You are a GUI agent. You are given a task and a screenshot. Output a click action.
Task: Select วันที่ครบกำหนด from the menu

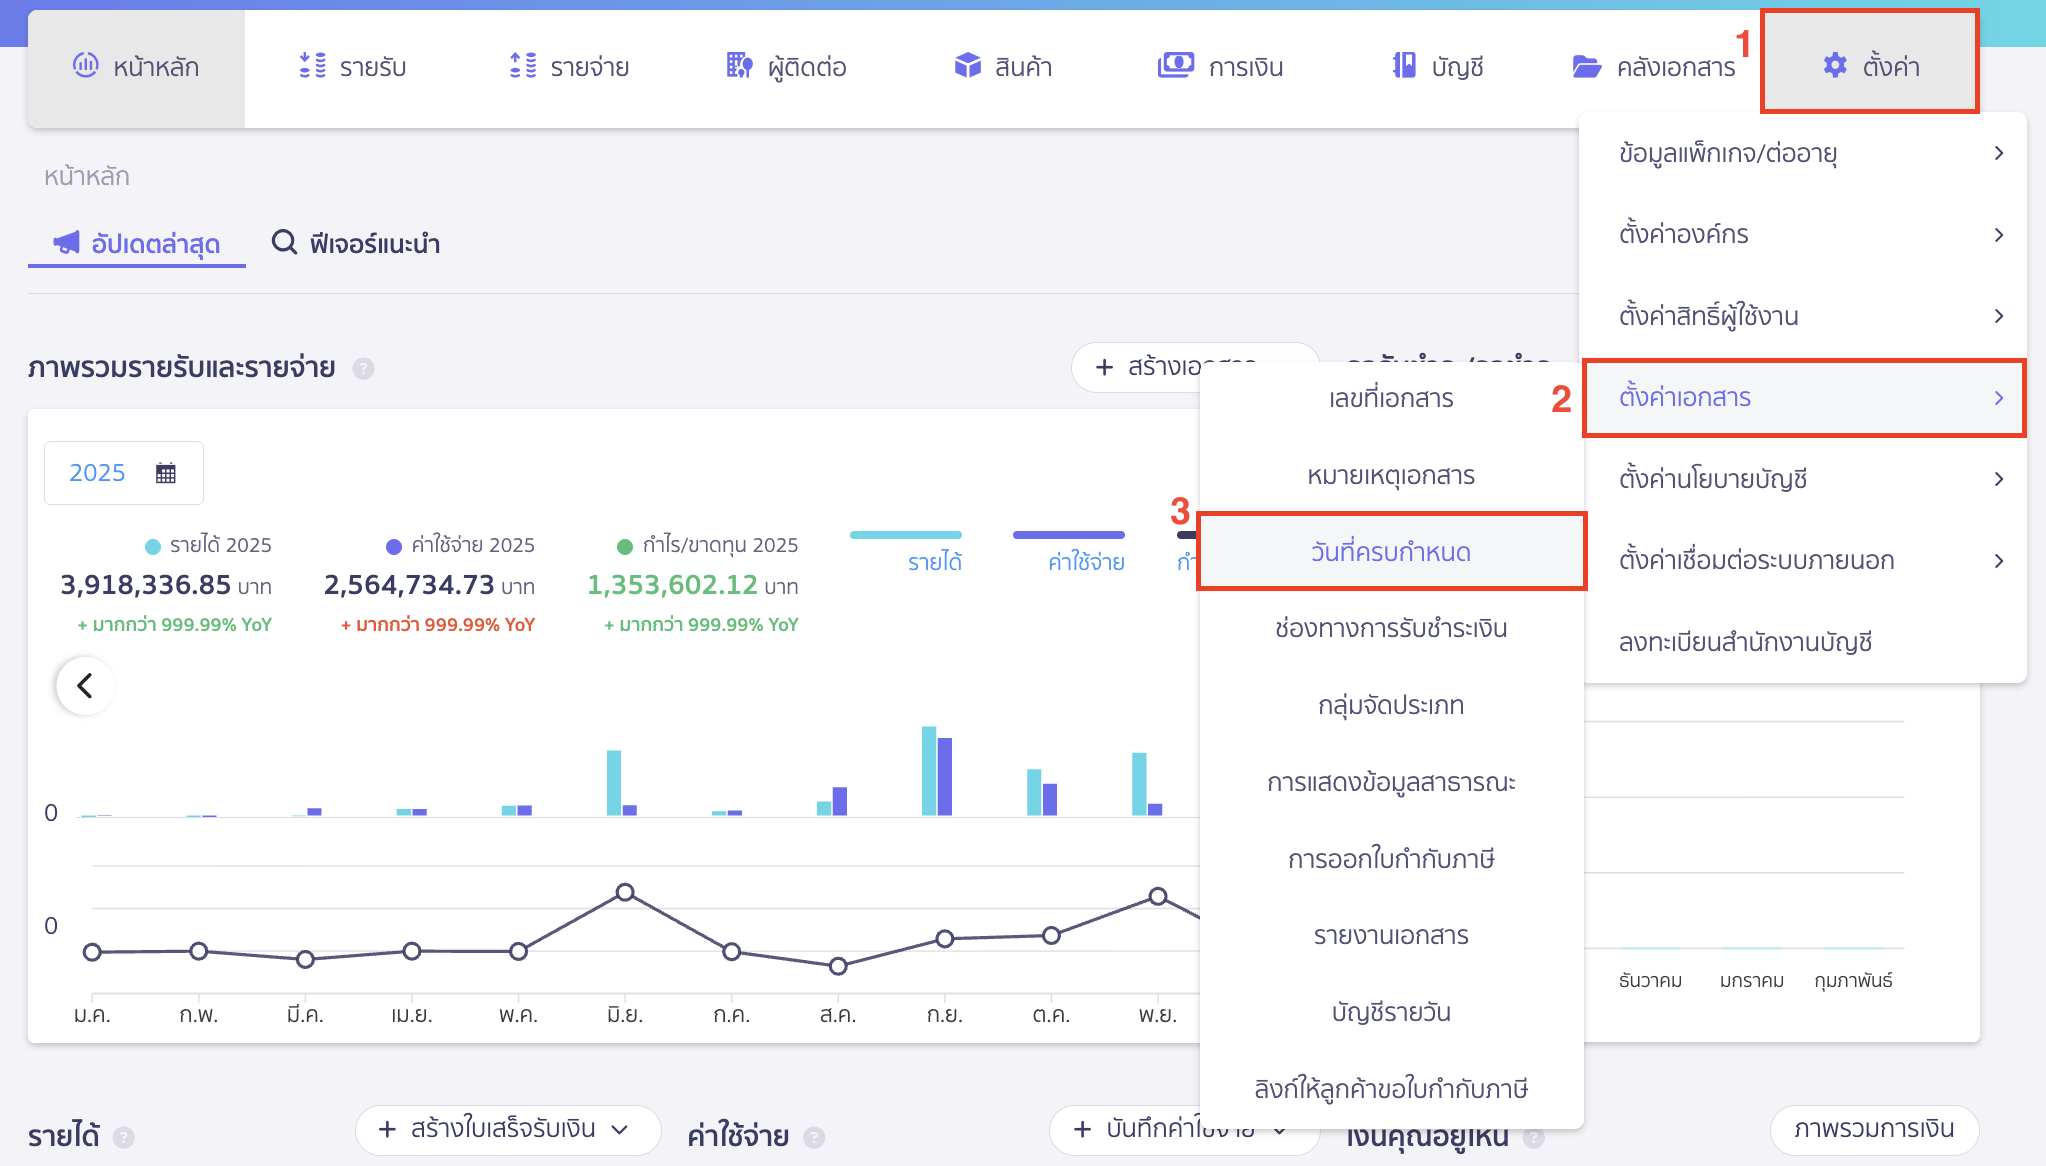point(1392,551)
